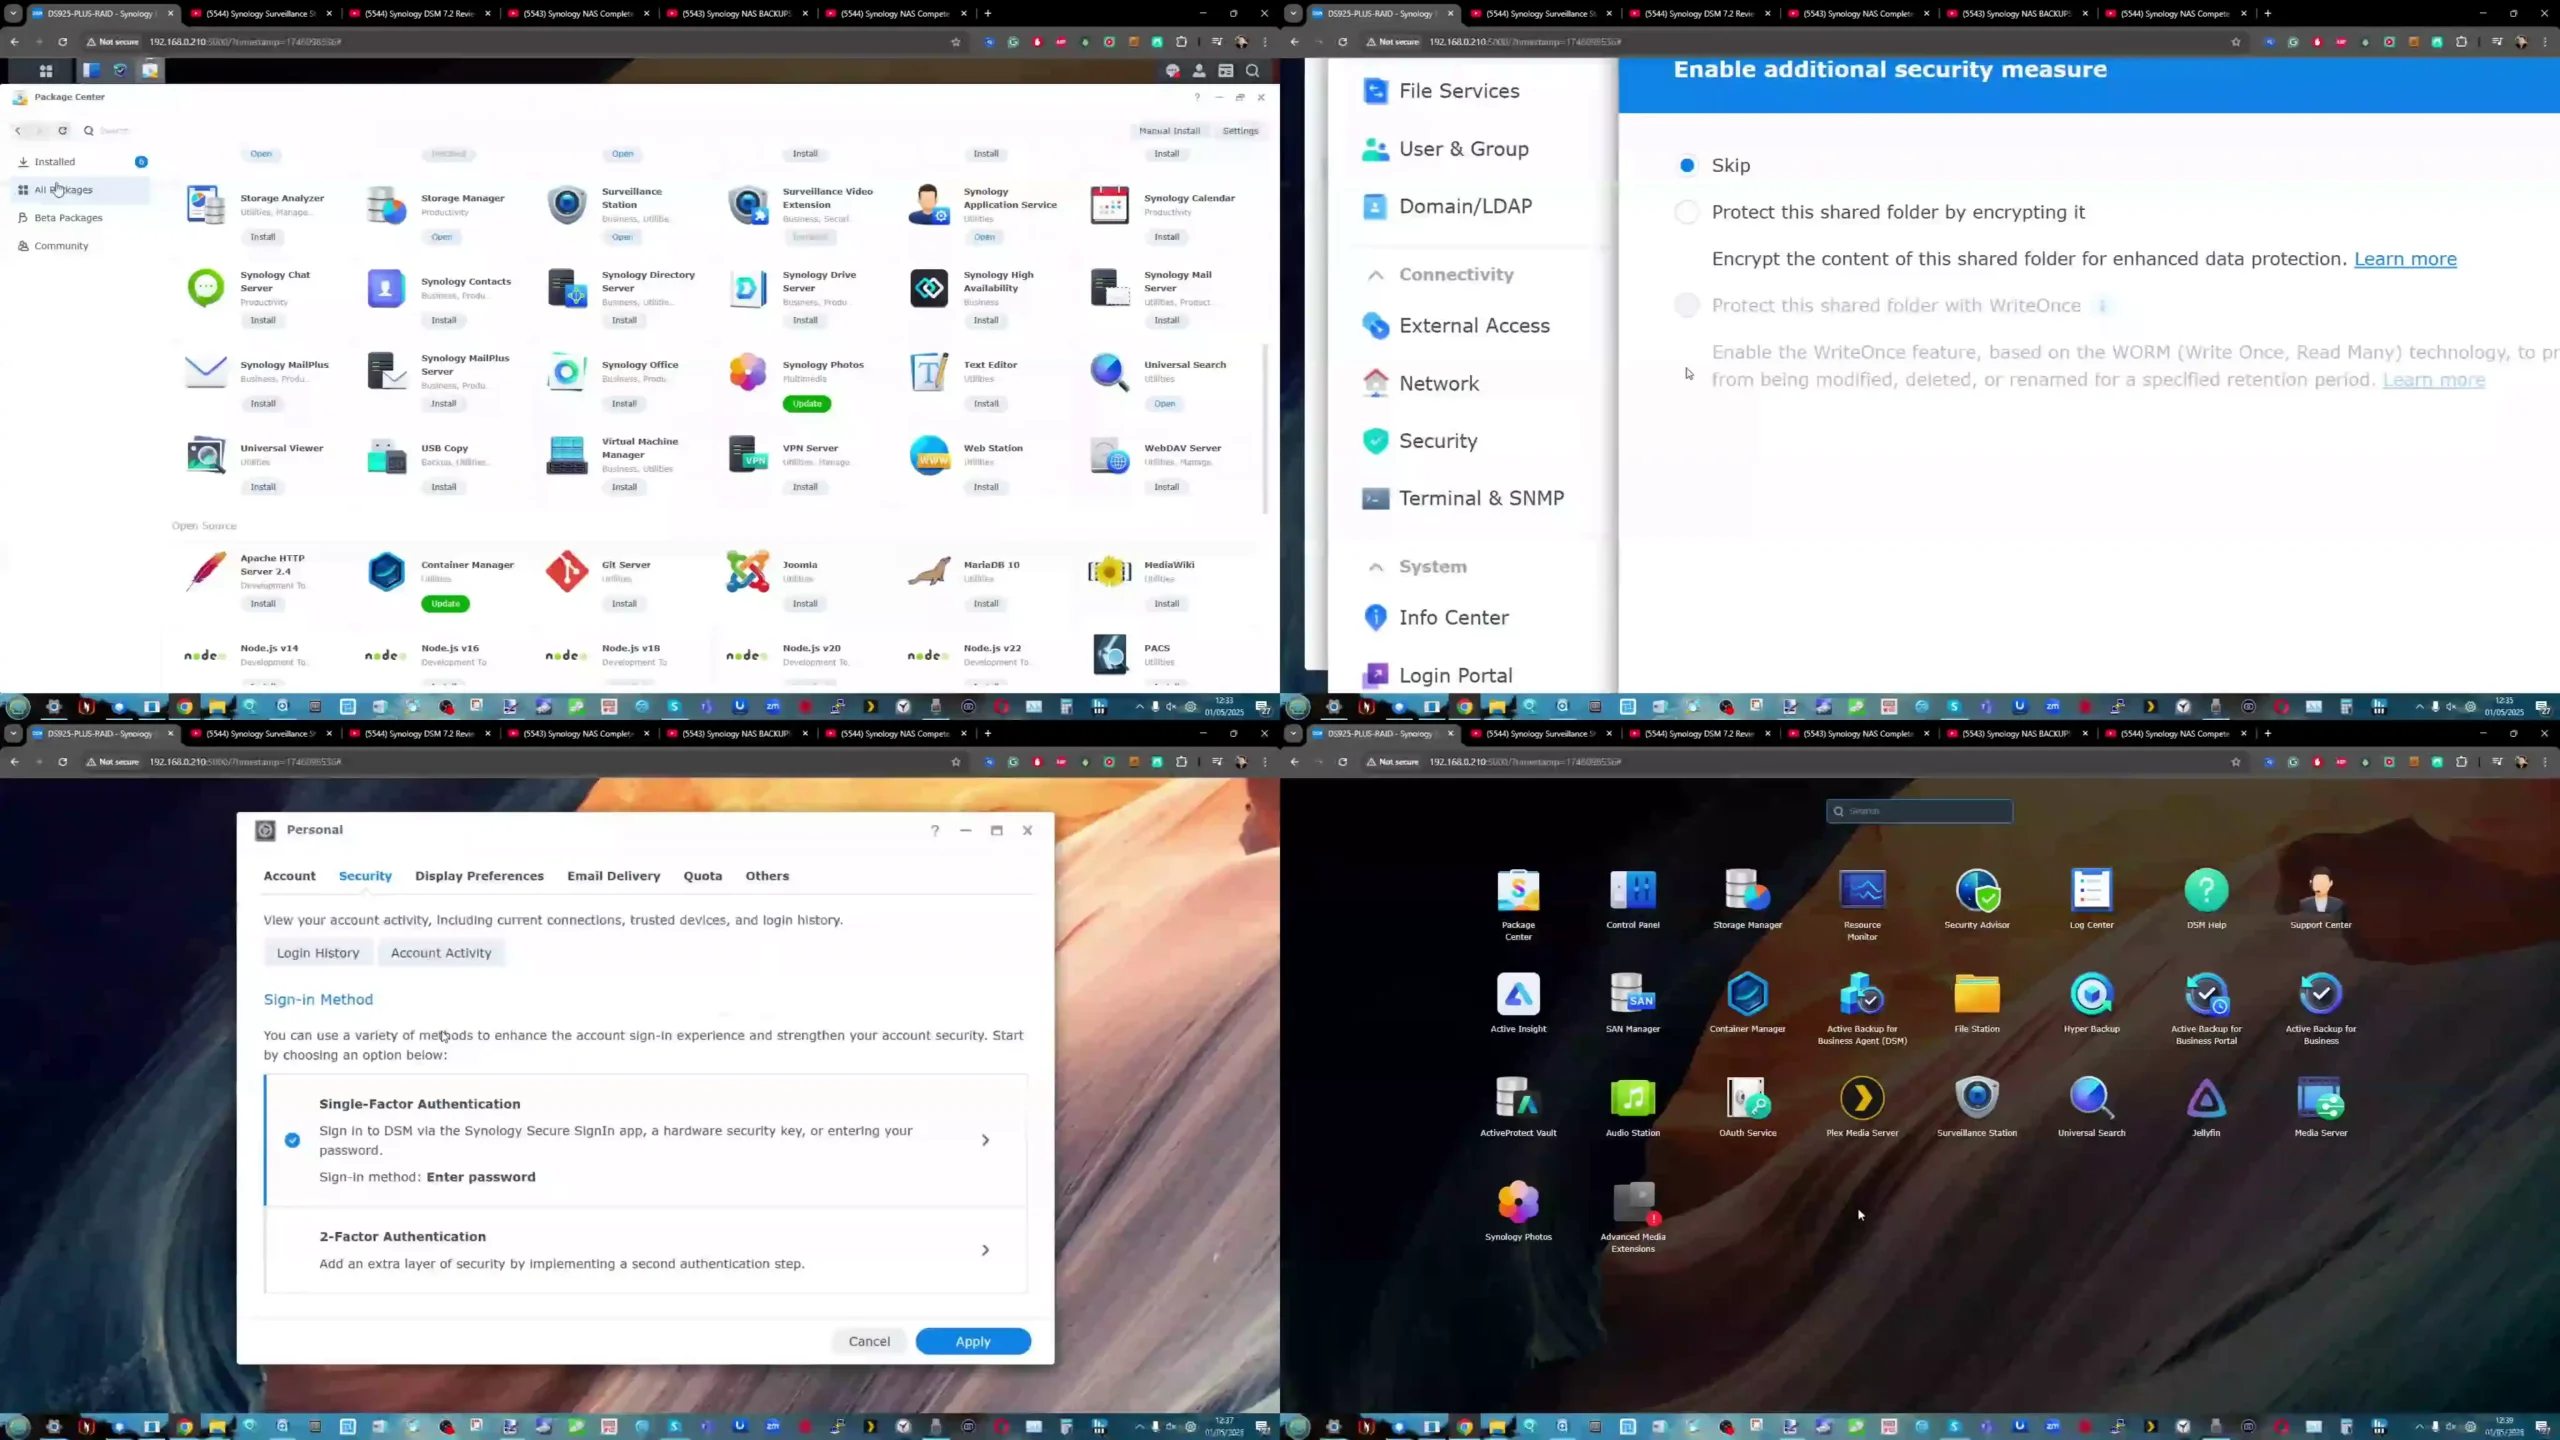
Task: Open the DSM notifications chat bubble icon
Action: click(x=1173, y=71)
